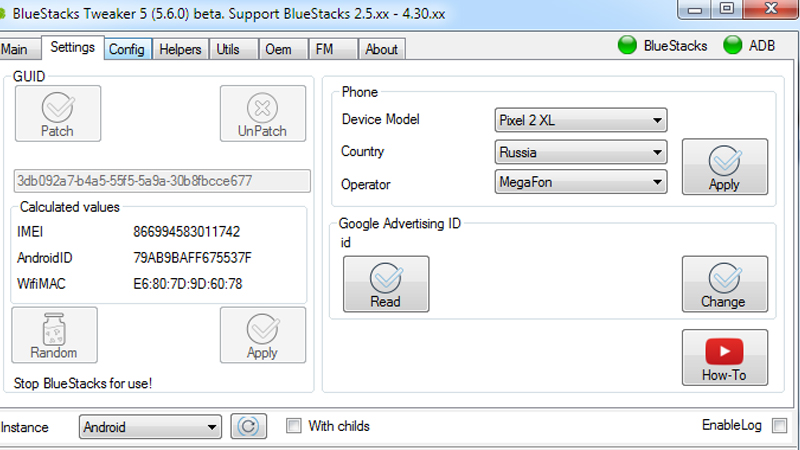
Task: Click into the GUID value field
Action: tap(162, 181)
